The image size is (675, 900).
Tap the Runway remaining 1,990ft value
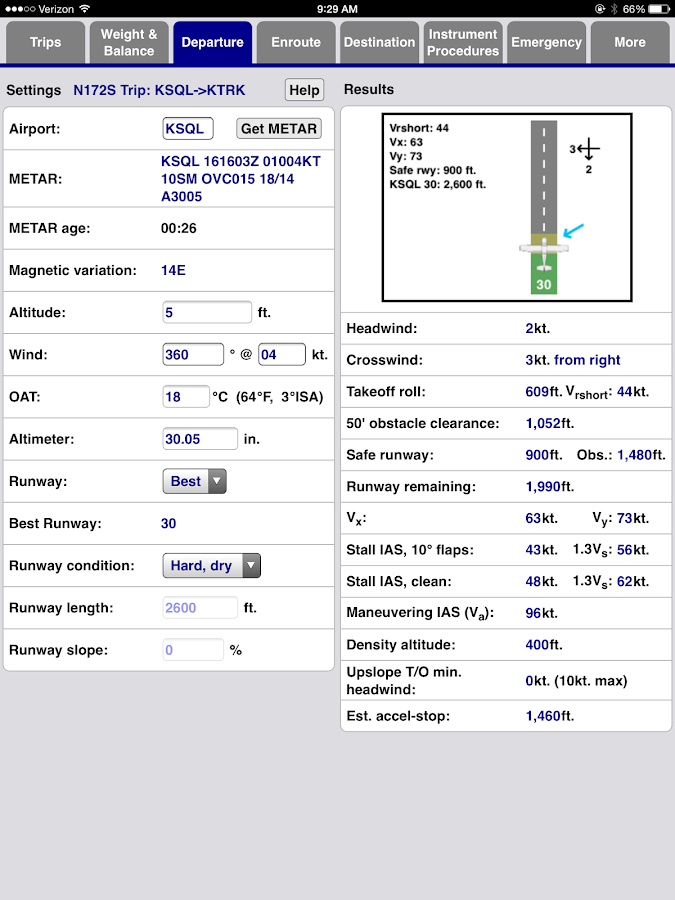(550, 487)
